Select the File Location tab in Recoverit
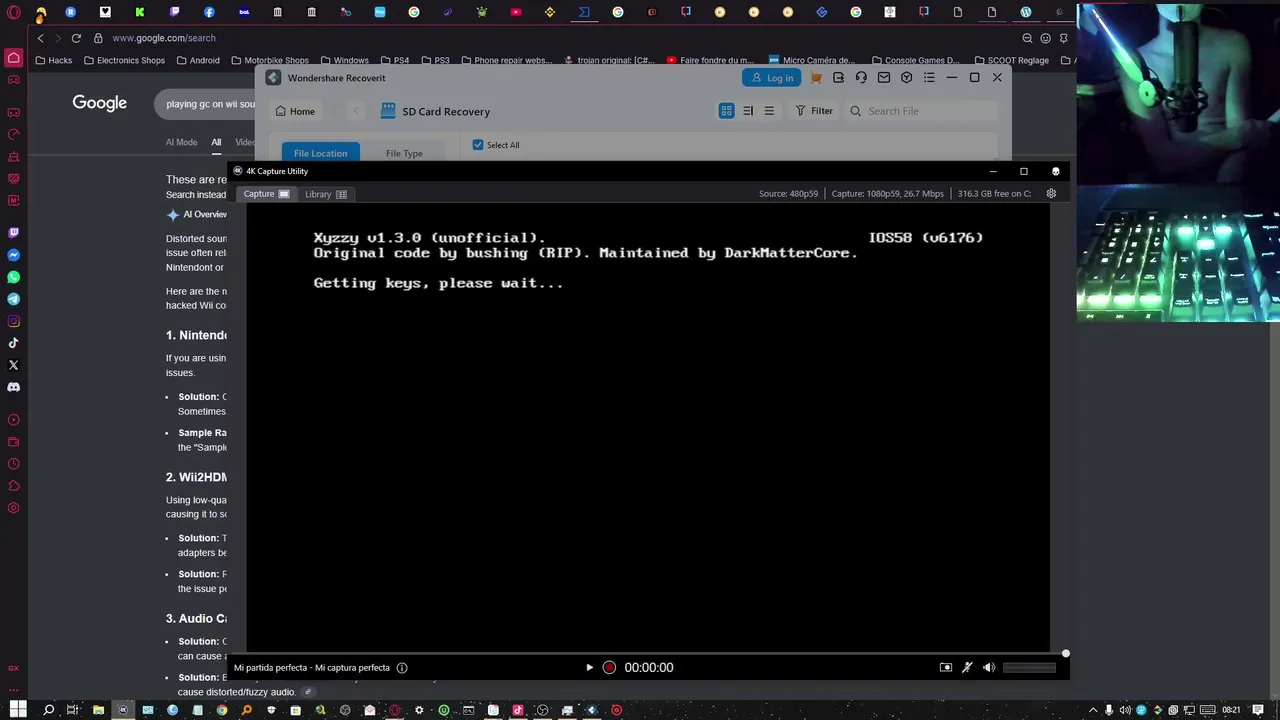Screen dimensions: 1280x720 [x=320, y=153]
